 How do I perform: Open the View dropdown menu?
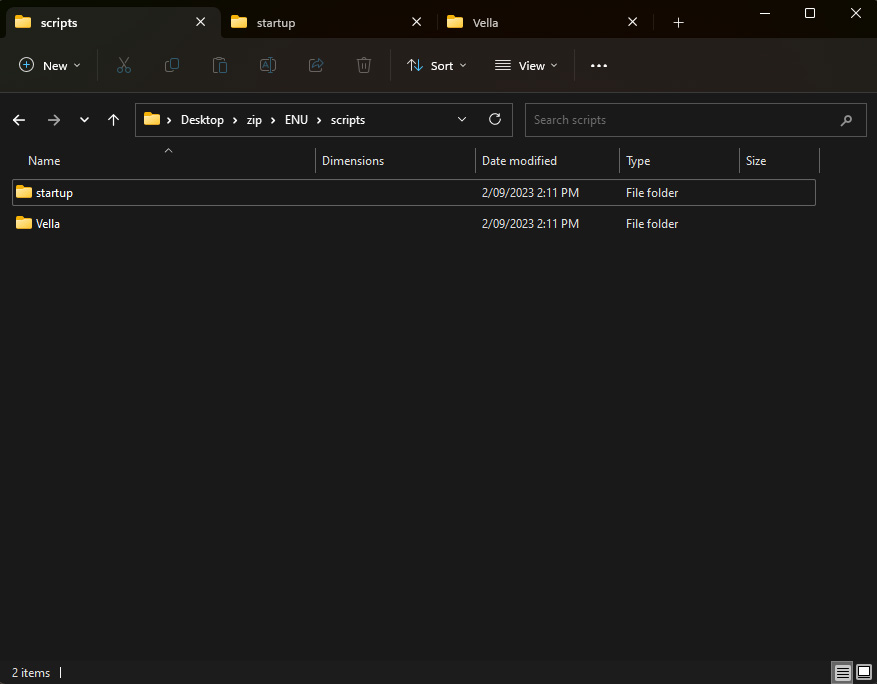(526, 65)
